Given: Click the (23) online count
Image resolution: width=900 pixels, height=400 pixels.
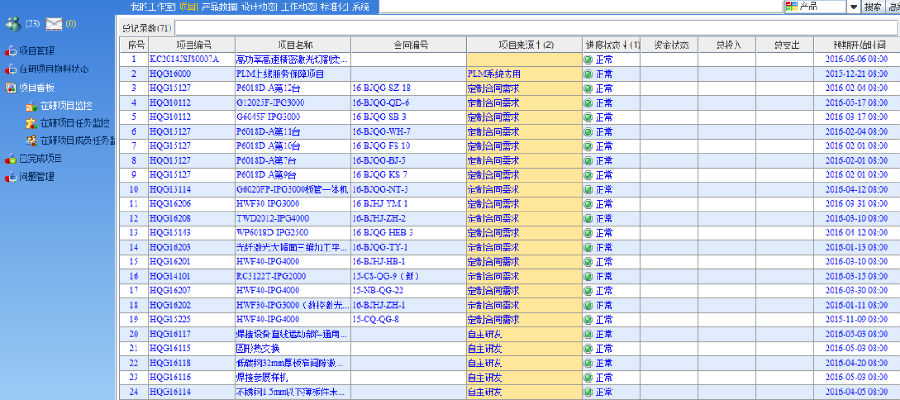Looking at the screenshot, I should pyautogui.click(x=33, y=24).
